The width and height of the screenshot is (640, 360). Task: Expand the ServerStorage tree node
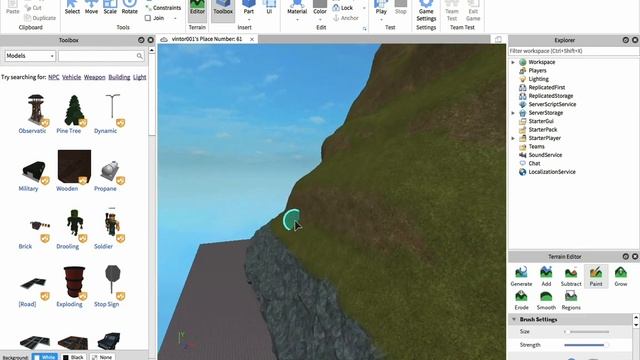tap(513, 113)
